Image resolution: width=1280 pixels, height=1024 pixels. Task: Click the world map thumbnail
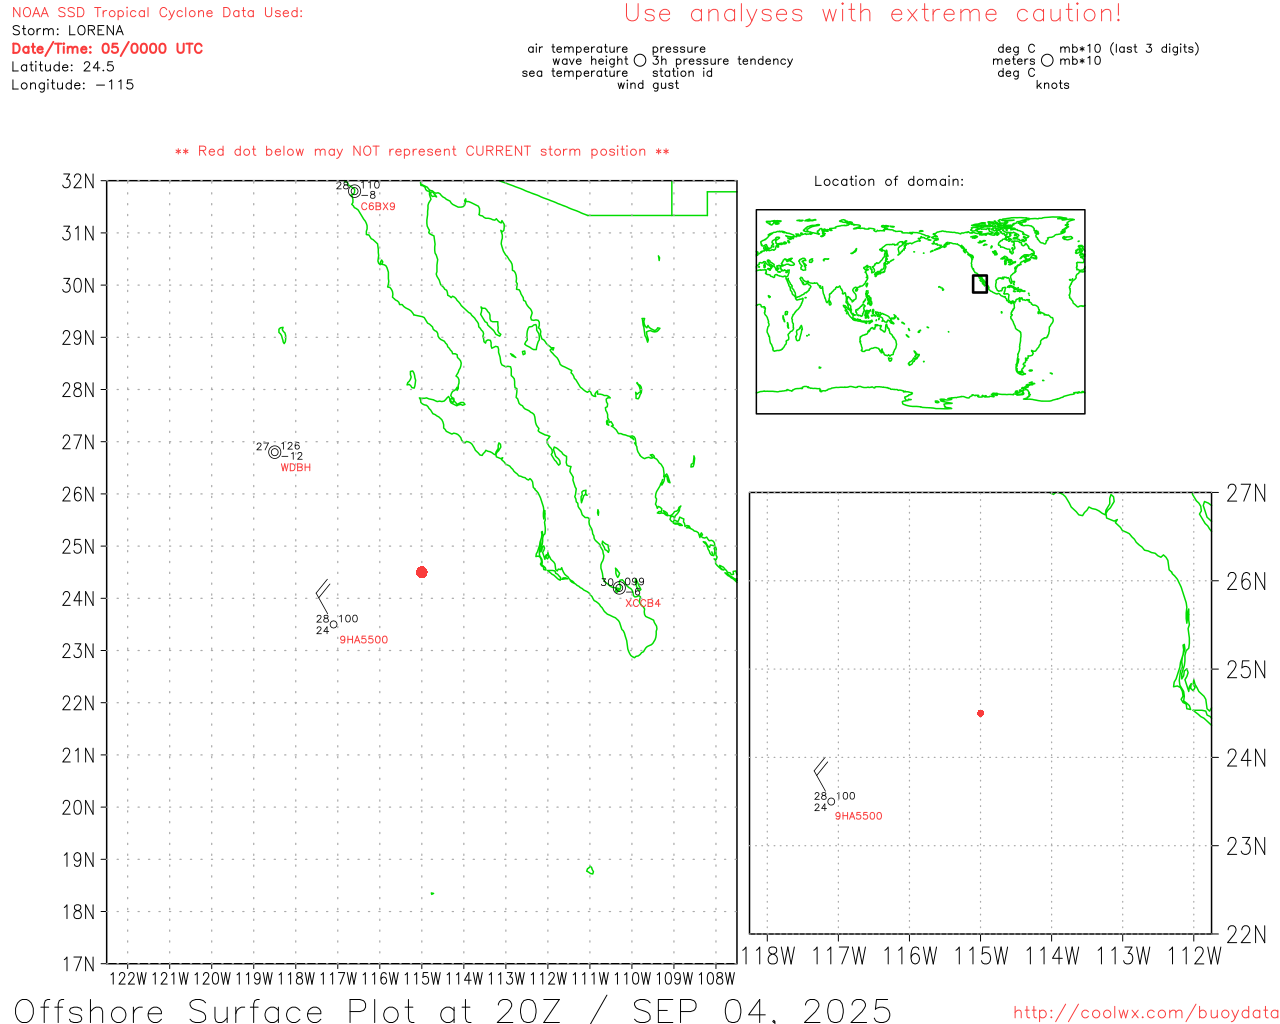920,312
